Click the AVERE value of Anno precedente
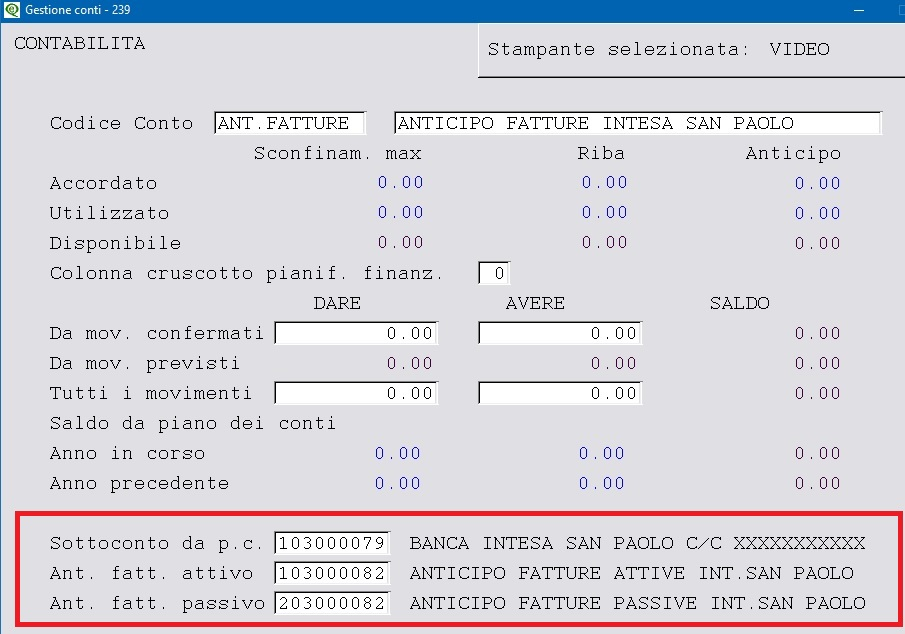The width and height of the screenshot is (905, 634). (601, 483)
